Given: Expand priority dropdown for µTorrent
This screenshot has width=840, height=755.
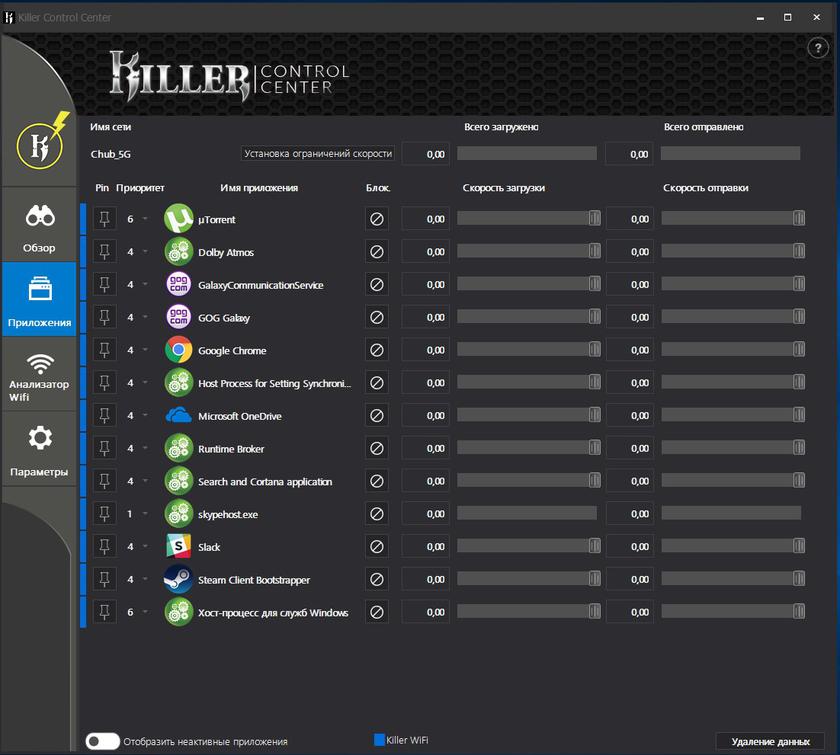Looking at the screenshot, I should click(144, 219).
